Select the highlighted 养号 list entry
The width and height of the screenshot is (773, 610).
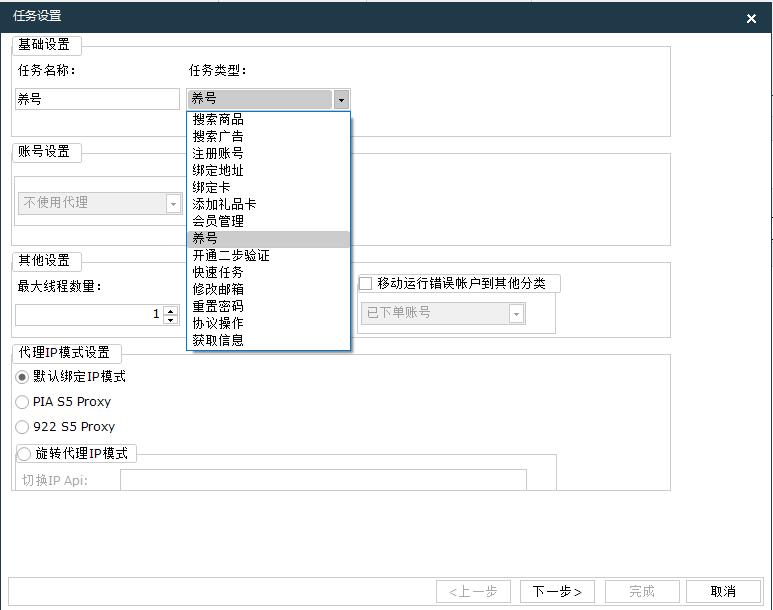coord(268,239)
